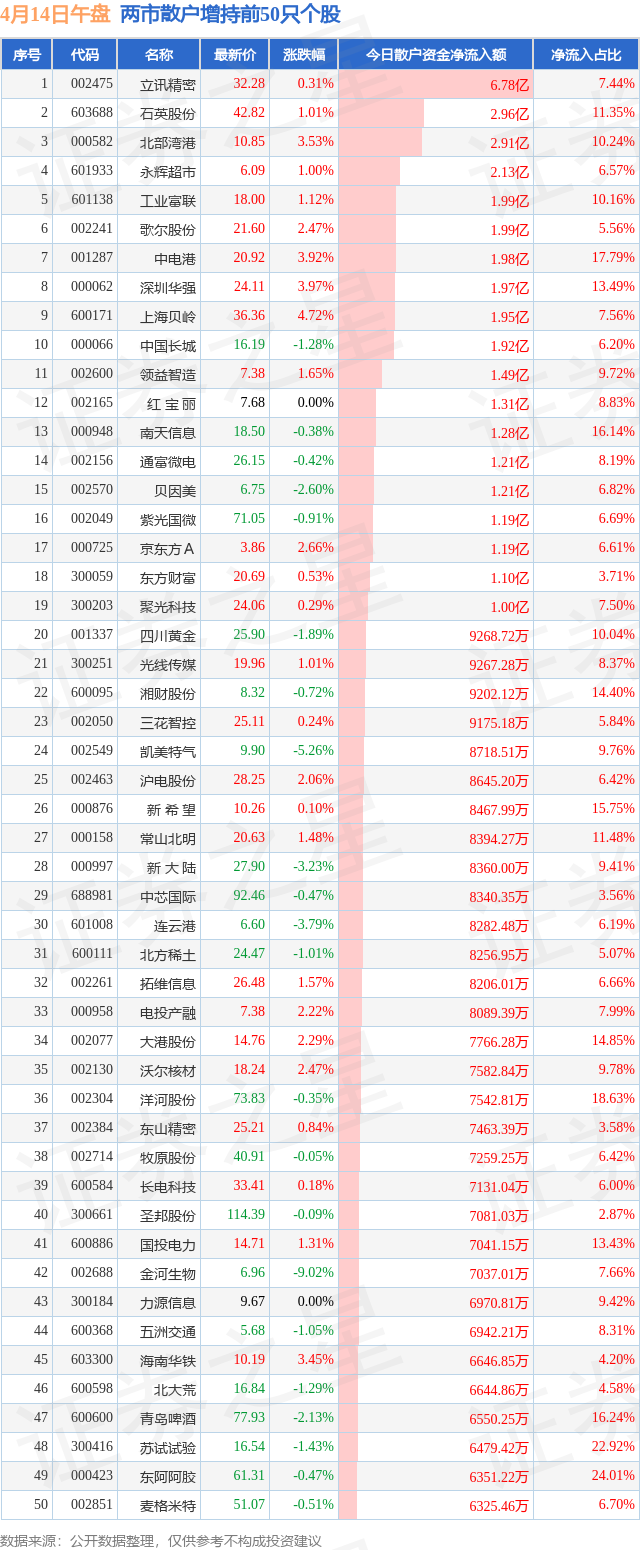Click the title text 两市散户增持前50只个股

pos(230,15)
